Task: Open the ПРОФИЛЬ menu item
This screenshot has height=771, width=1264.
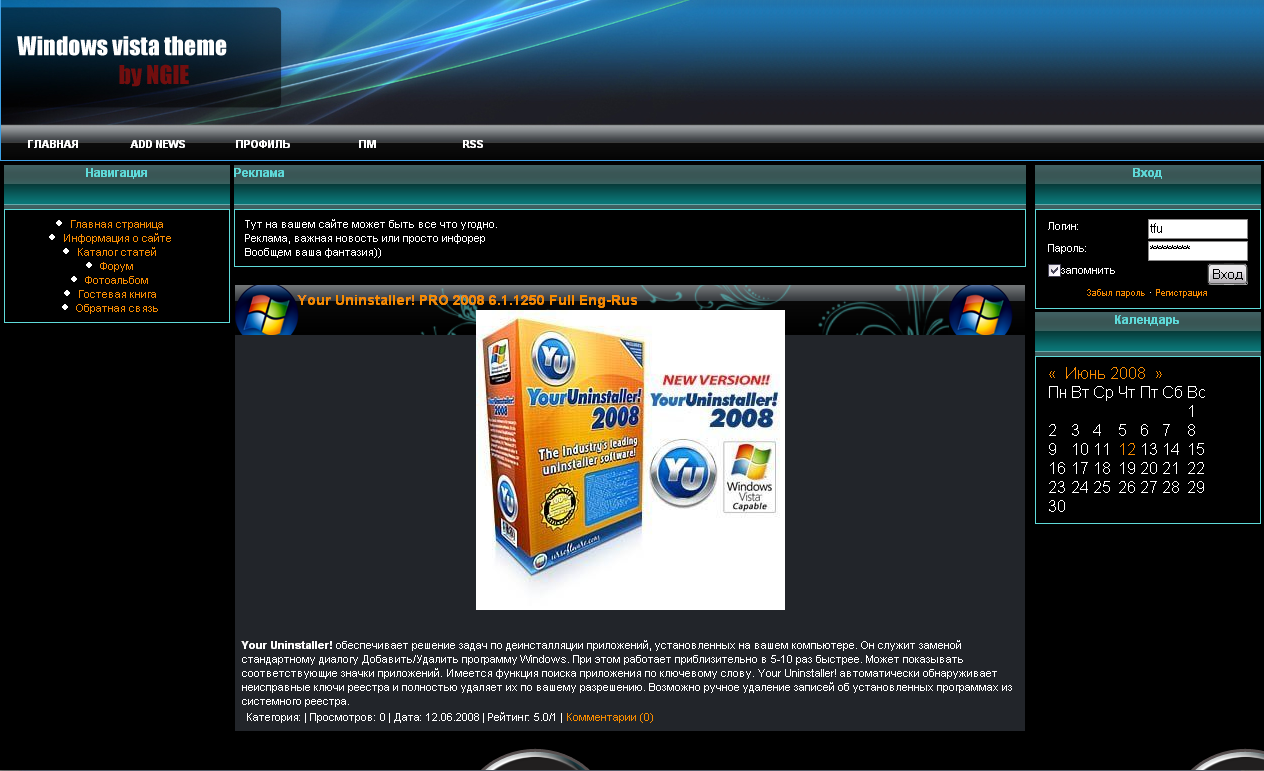Action: [263, 144]
